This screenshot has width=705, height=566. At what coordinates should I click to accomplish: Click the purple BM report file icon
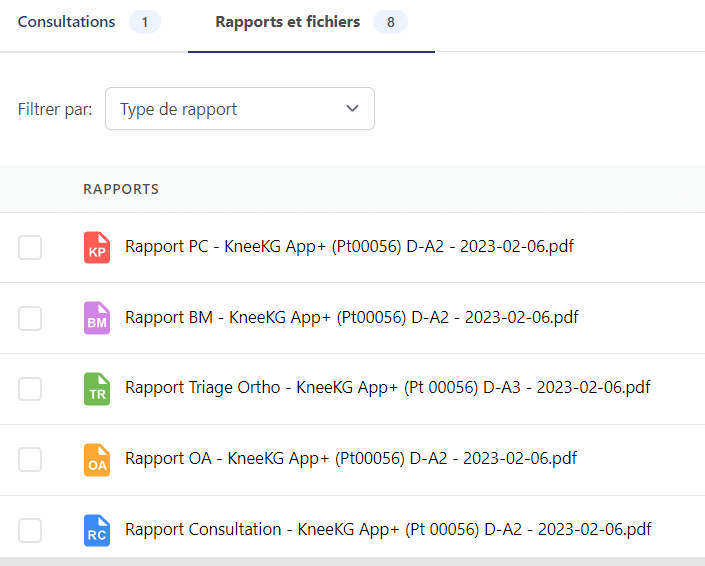pos(97,318)
